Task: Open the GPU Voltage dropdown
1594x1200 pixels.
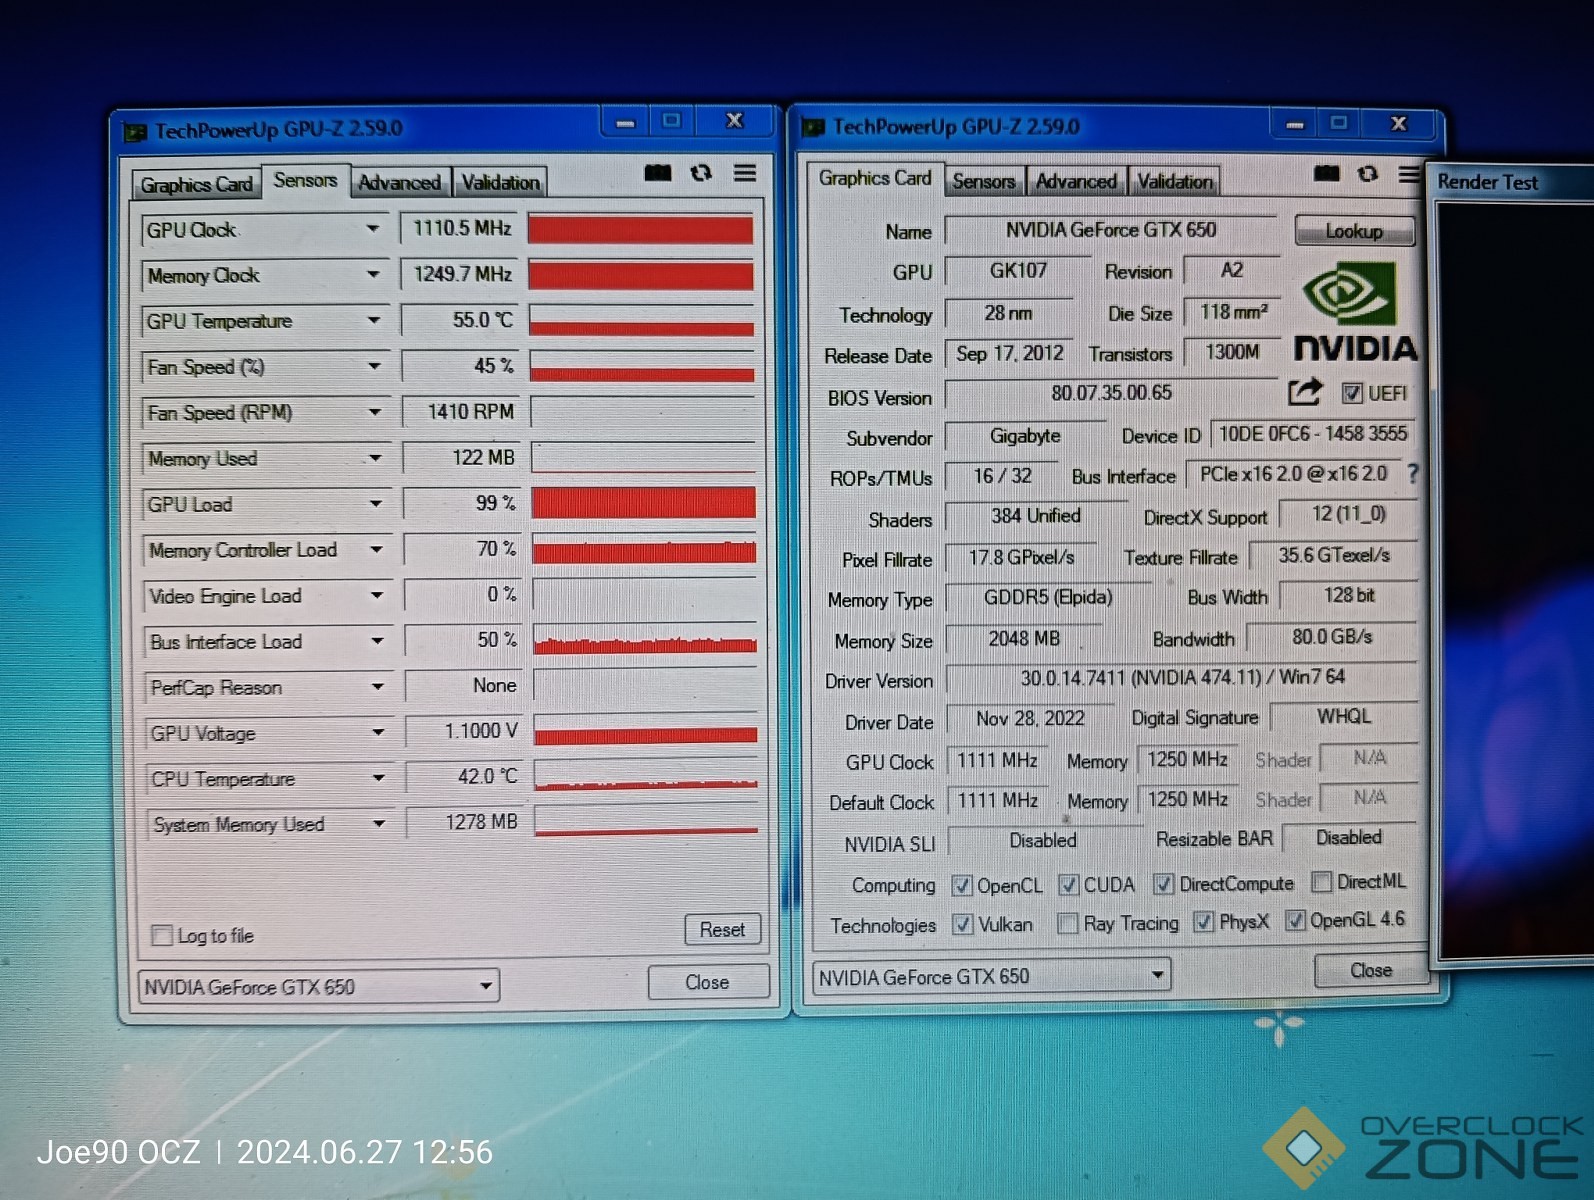Action: tap(378, 732)
